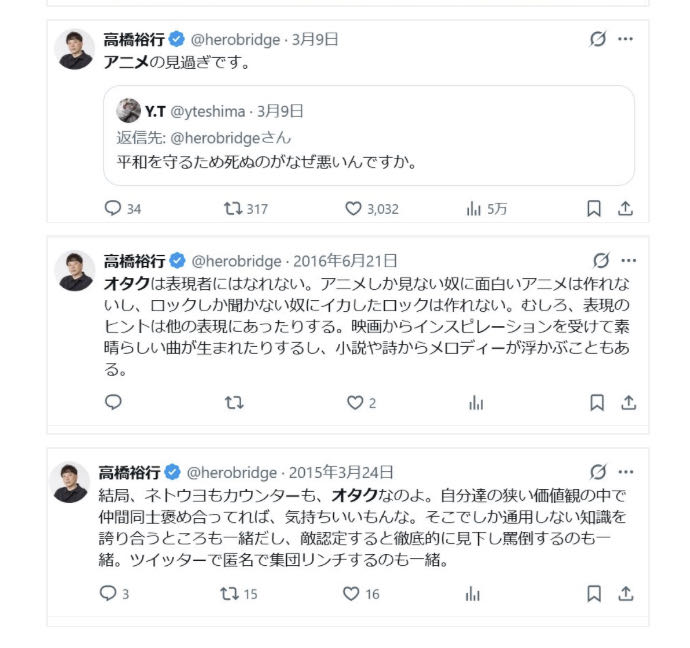Click Grok icon on March 9 tweet

[x=598, y=39]
